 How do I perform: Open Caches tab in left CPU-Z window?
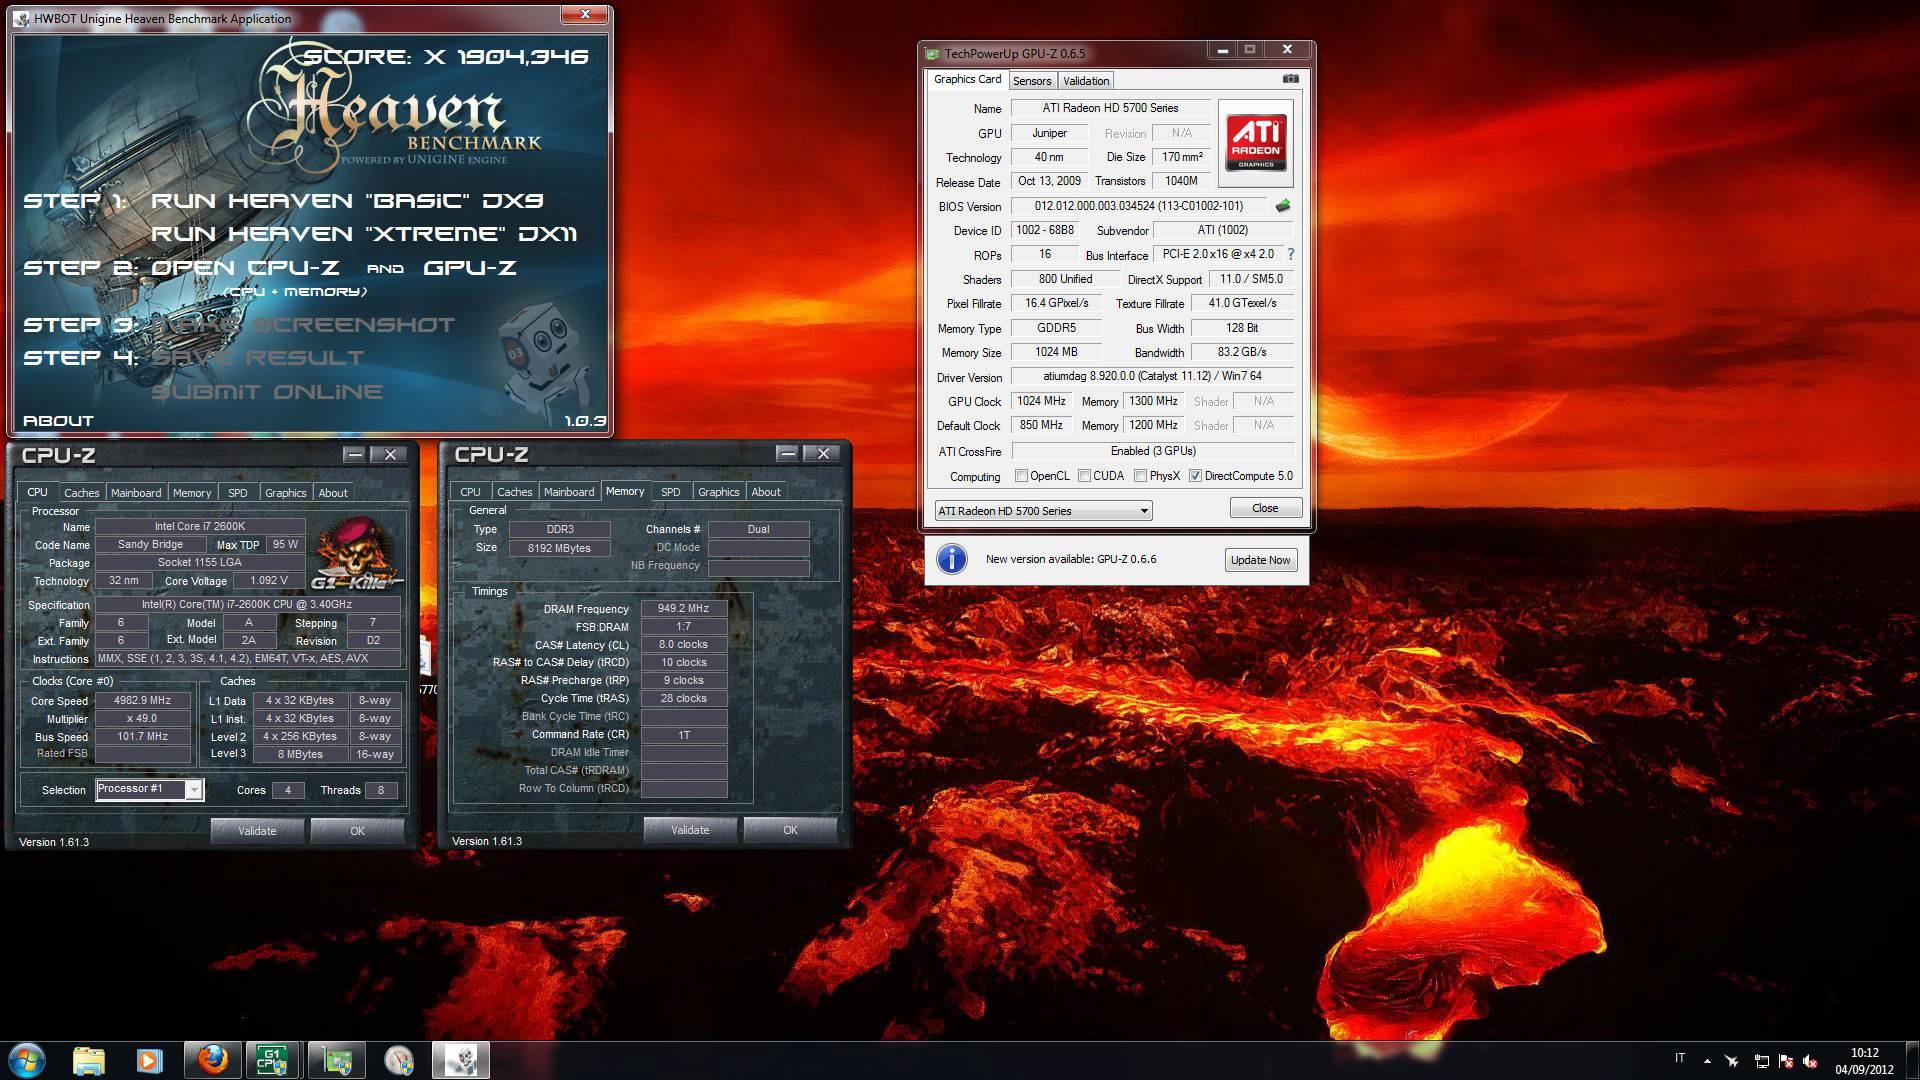82,493
